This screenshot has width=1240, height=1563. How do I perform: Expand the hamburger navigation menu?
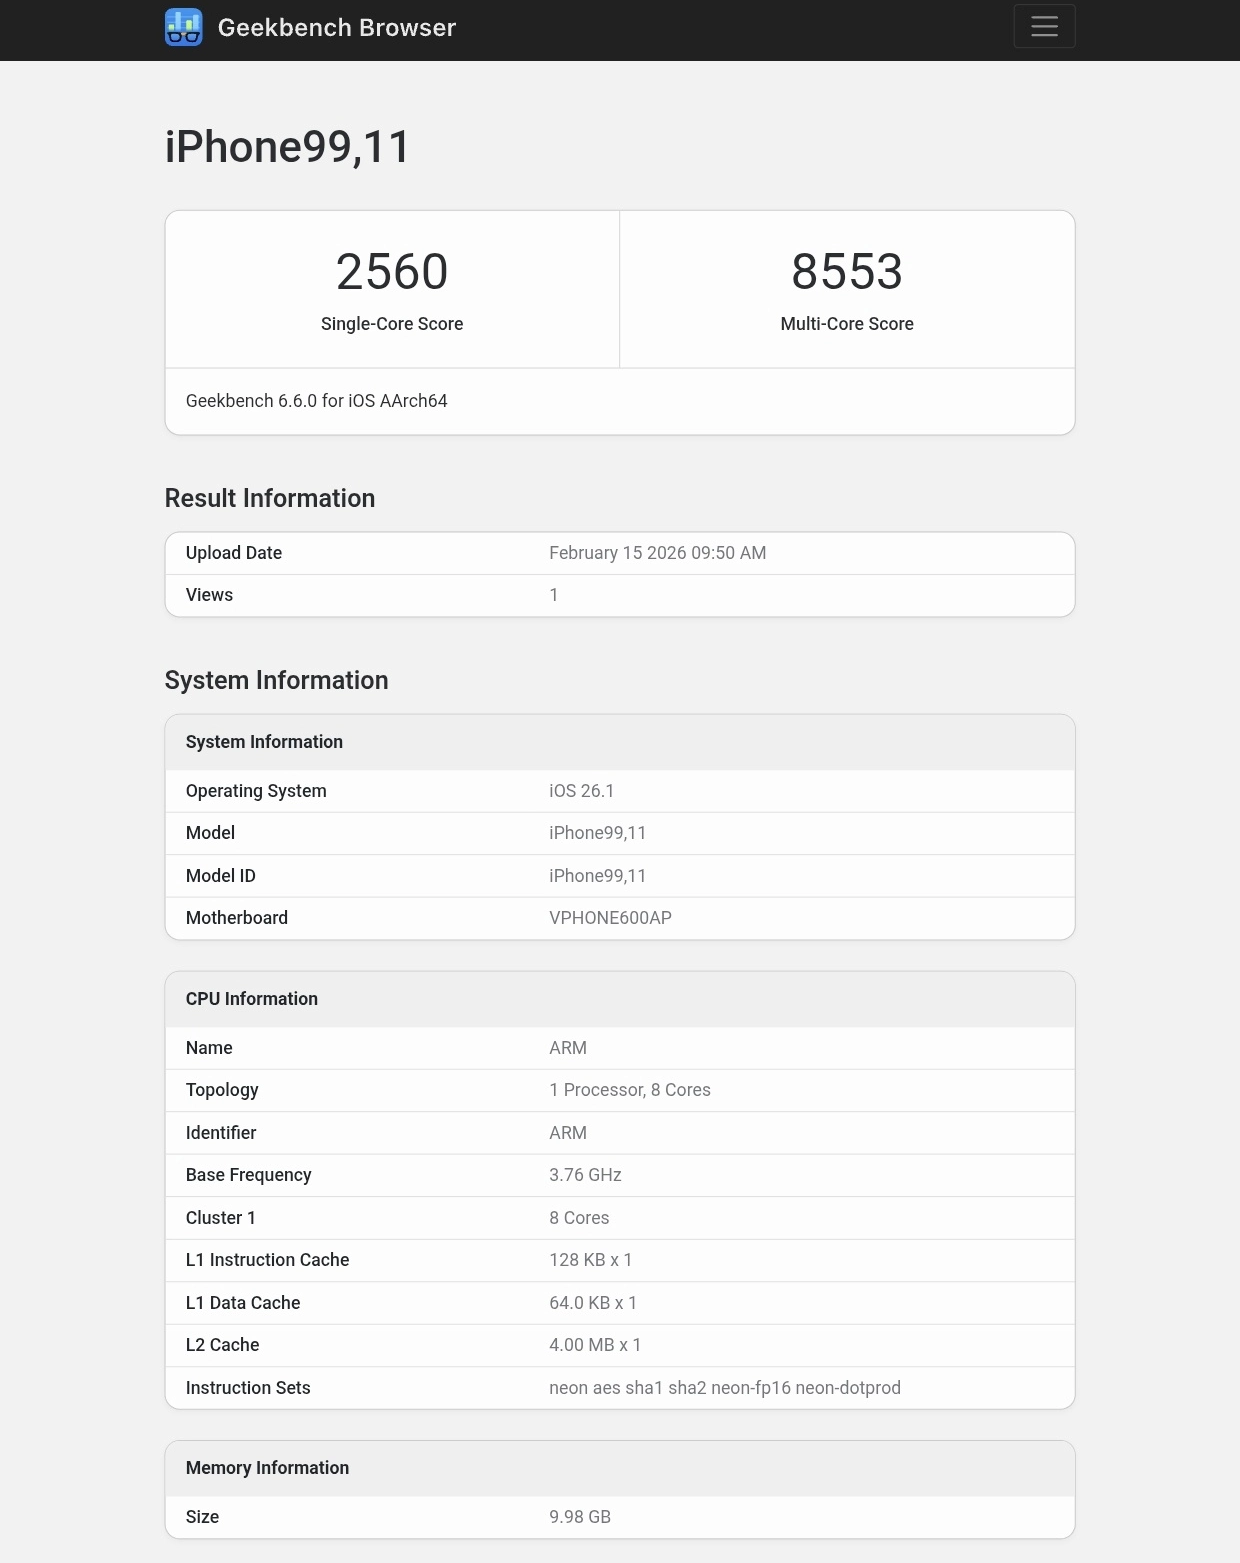pyautogui.click(x=1044, y=26)
